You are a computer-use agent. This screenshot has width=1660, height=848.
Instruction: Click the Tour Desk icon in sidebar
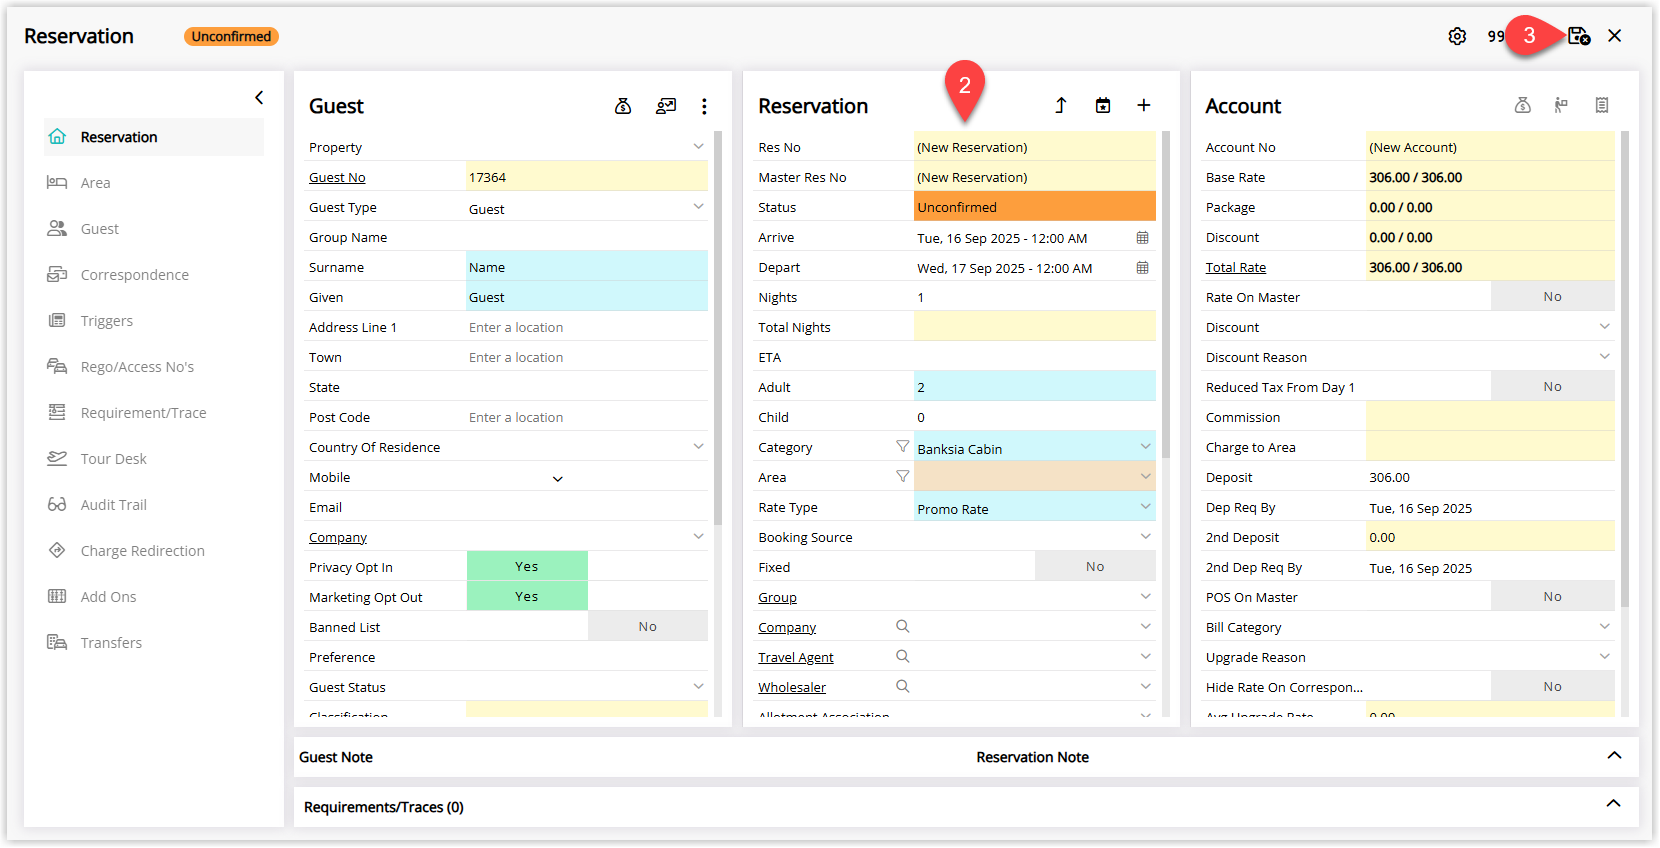[x=57, y=459]
